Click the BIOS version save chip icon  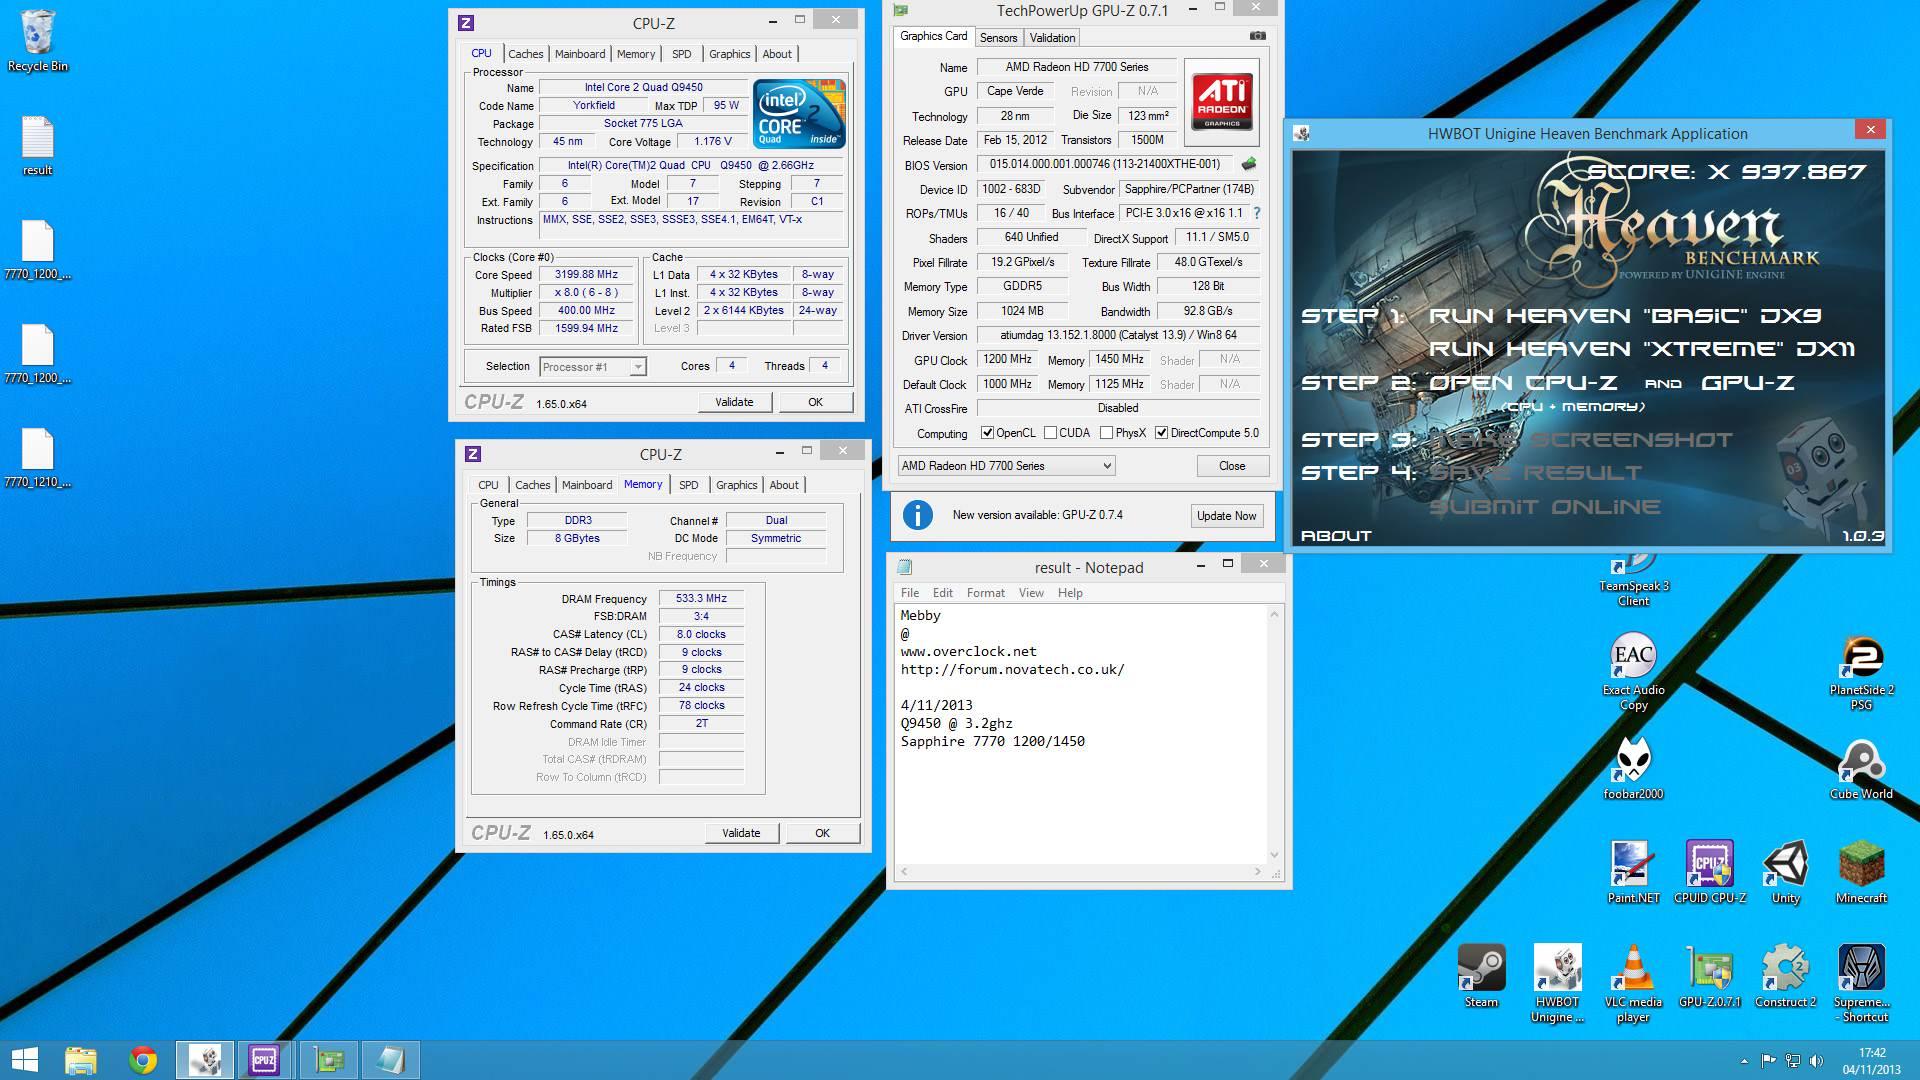click(x=1249, y=164)
